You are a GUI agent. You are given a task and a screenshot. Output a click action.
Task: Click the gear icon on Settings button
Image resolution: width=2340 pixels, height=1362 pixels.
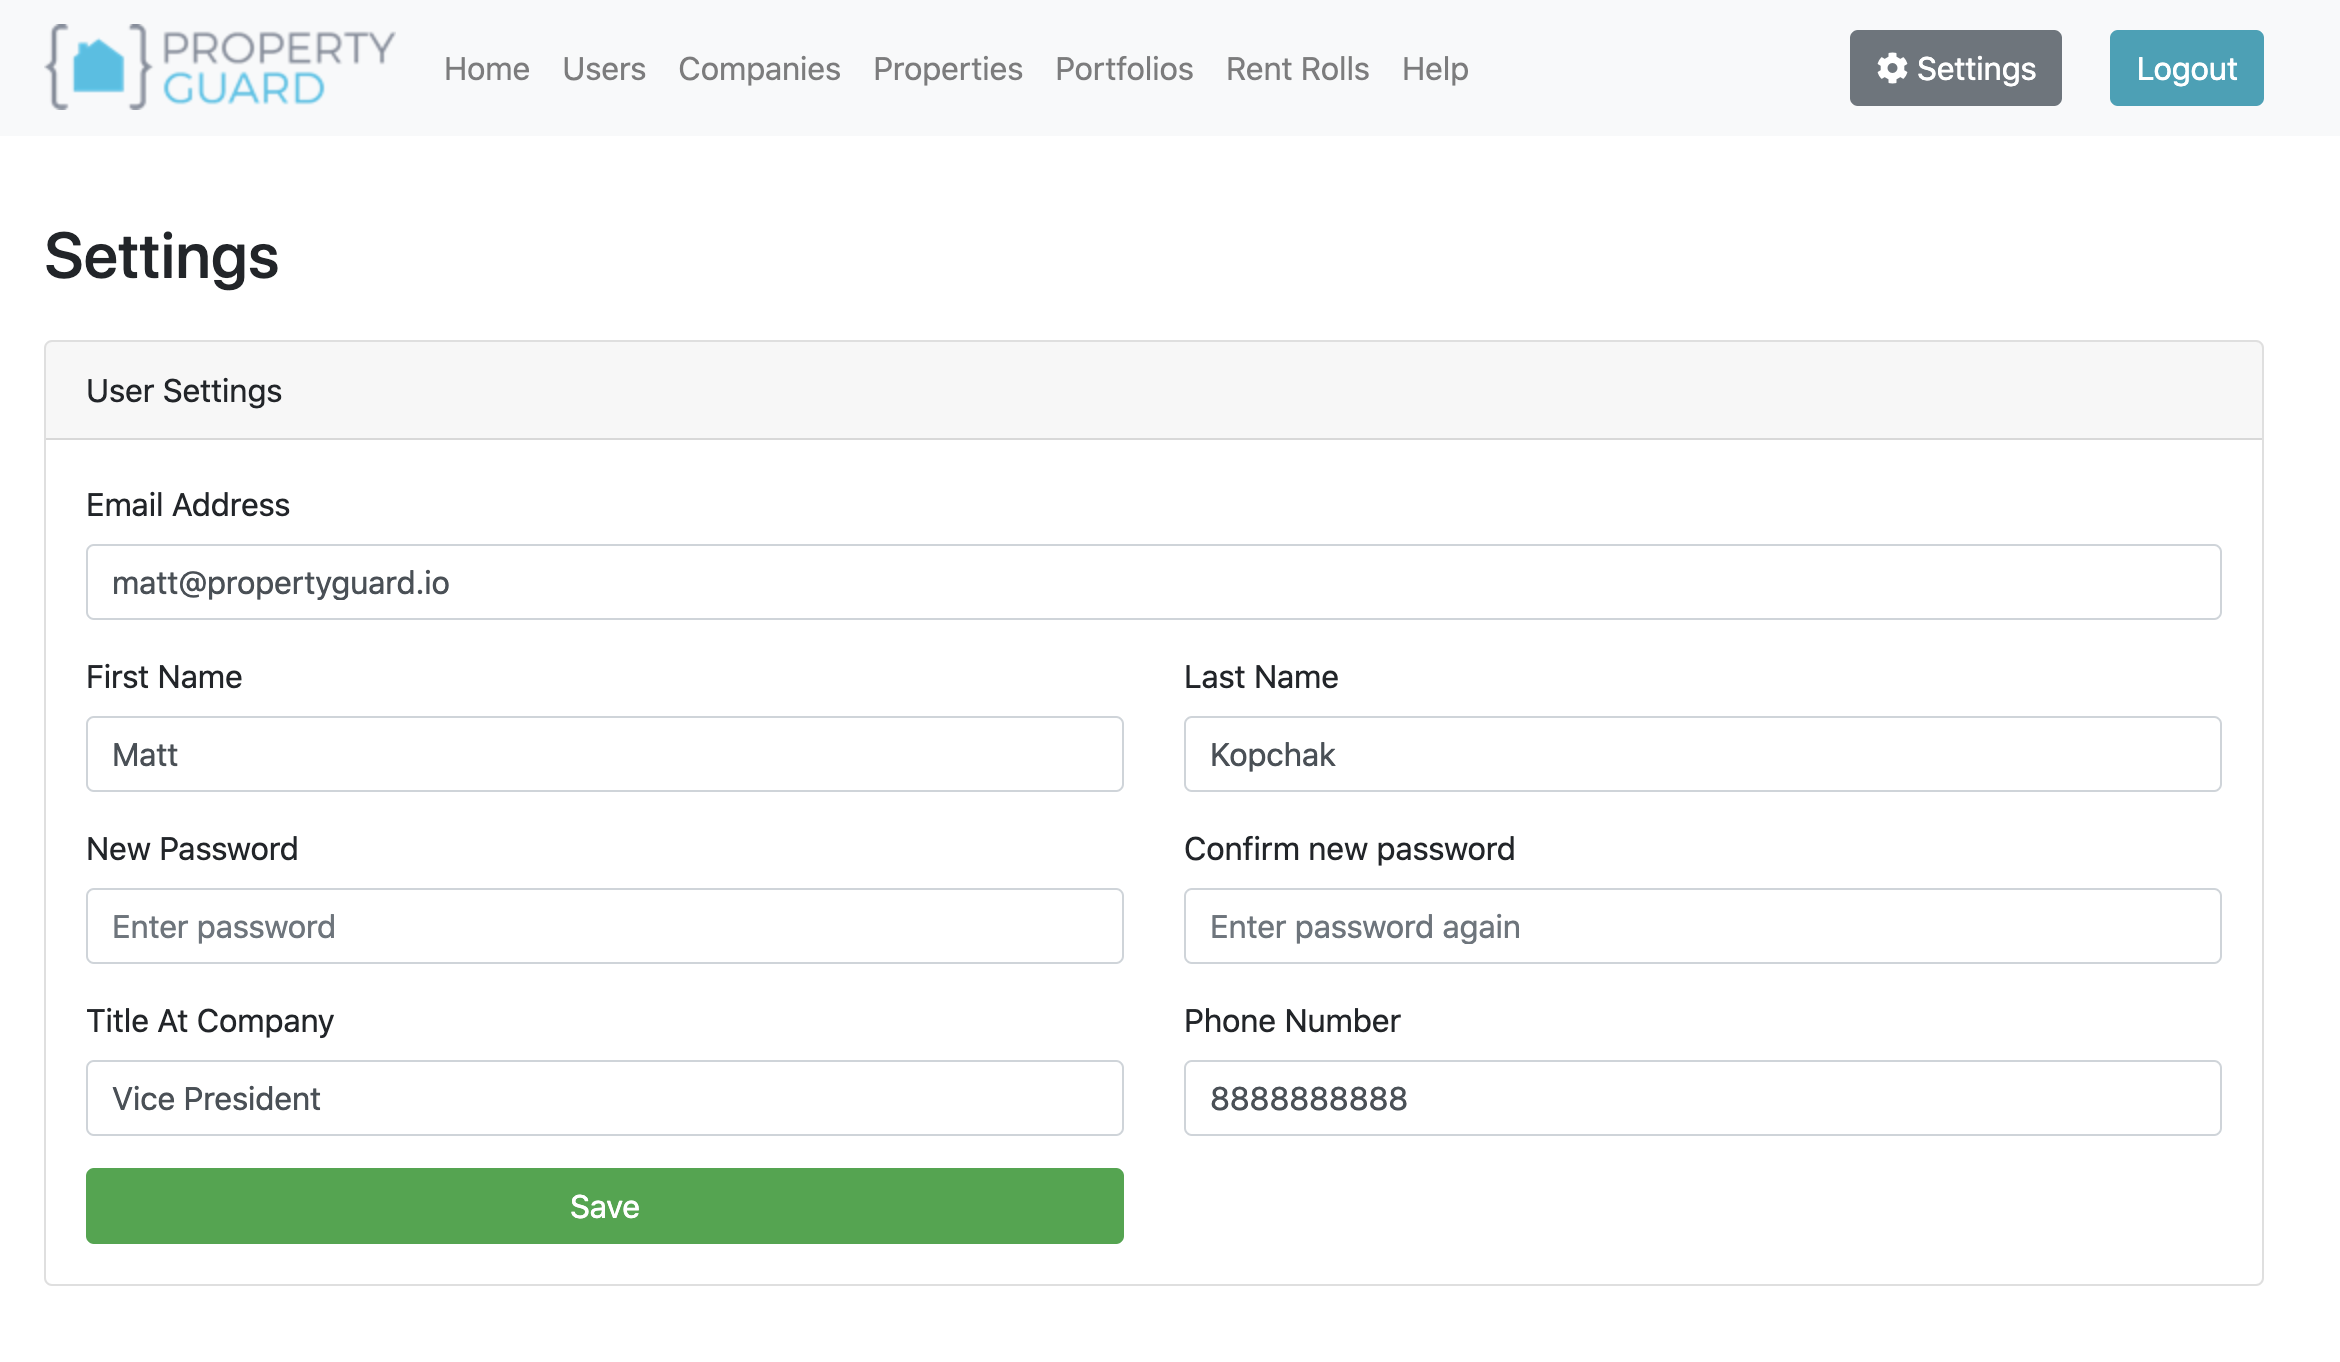pyautogui.click(x=1894, y=68)
